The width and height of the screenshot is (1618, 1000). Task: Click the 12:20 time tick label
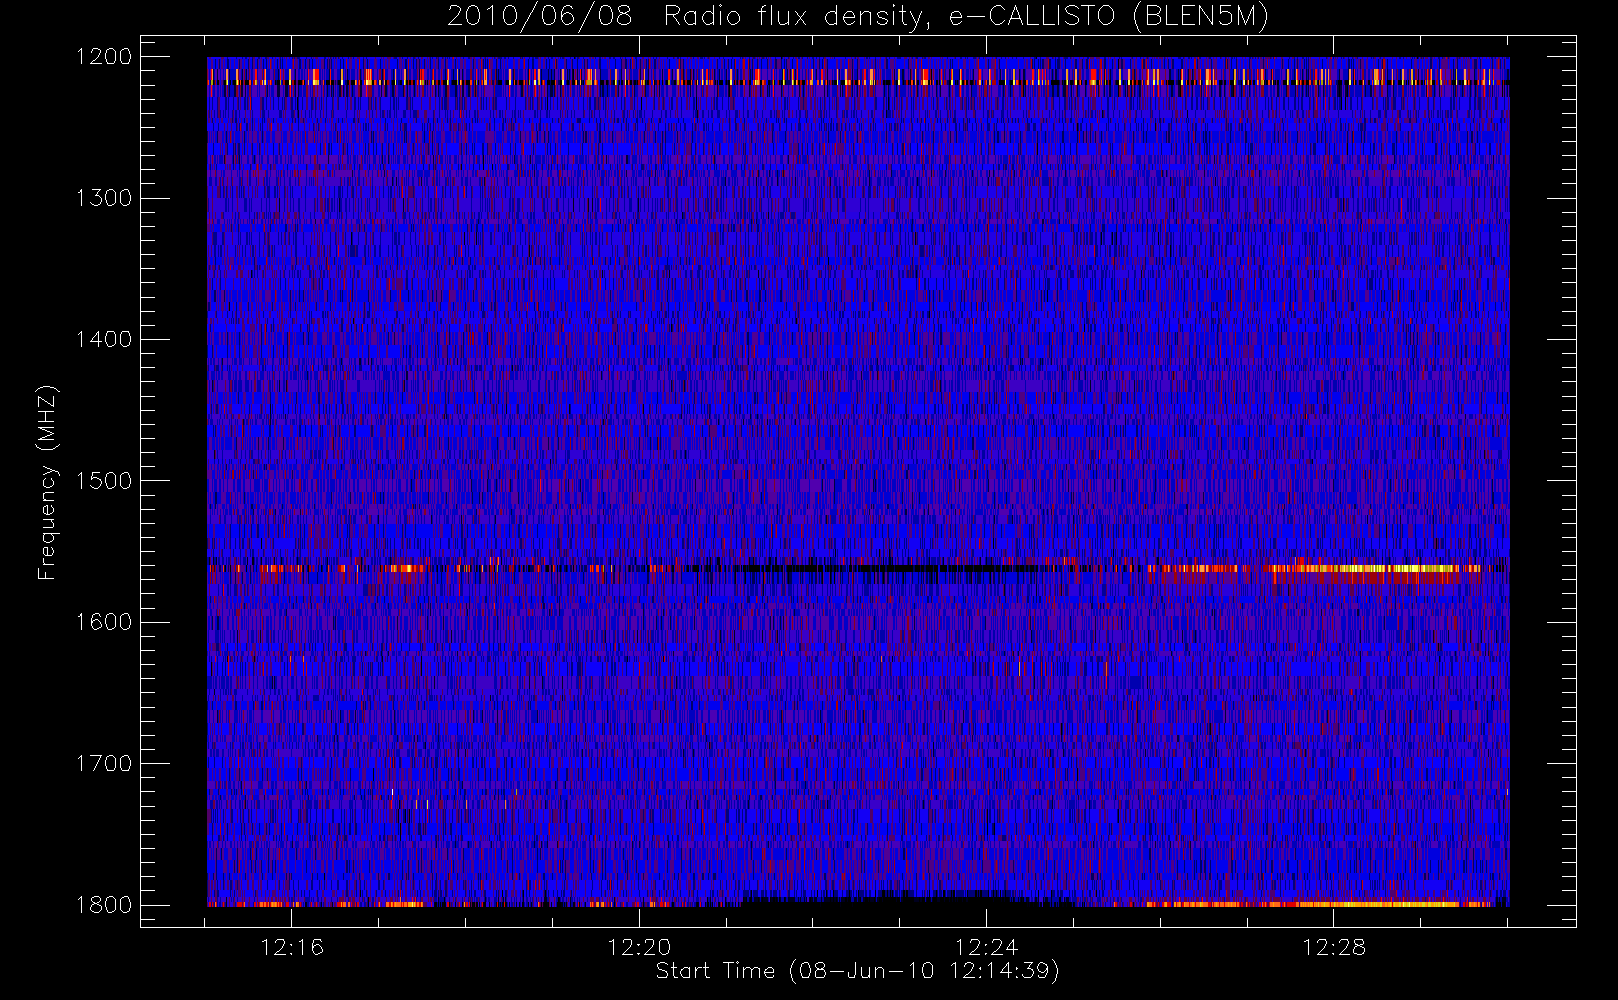coord(639,947)
